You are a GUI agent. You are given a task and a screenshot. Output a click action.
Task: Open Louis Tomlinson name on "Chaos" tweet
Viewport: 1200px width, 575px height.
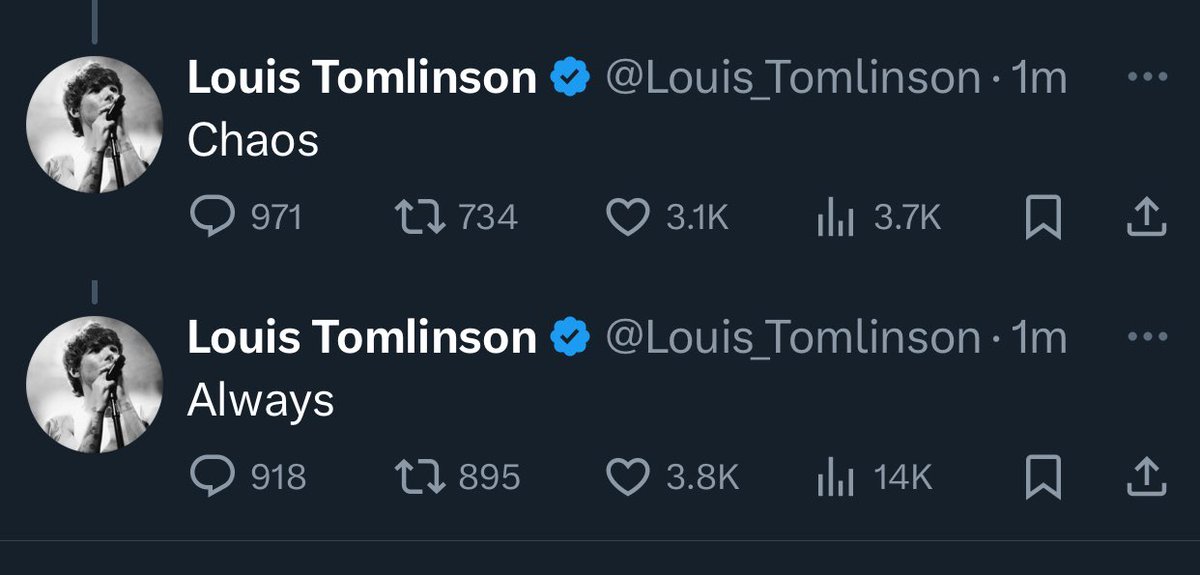point(362,79)
